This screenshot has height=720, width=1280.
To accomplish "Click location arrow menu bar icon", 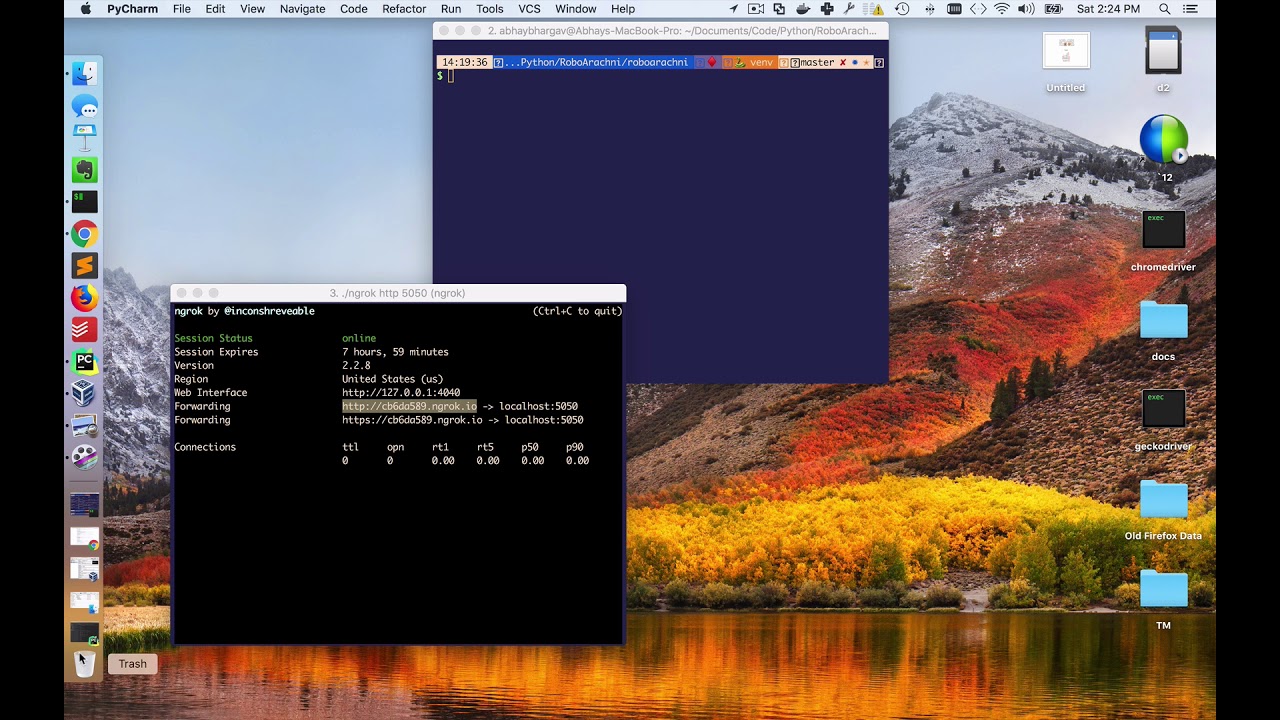I will 734,9.
